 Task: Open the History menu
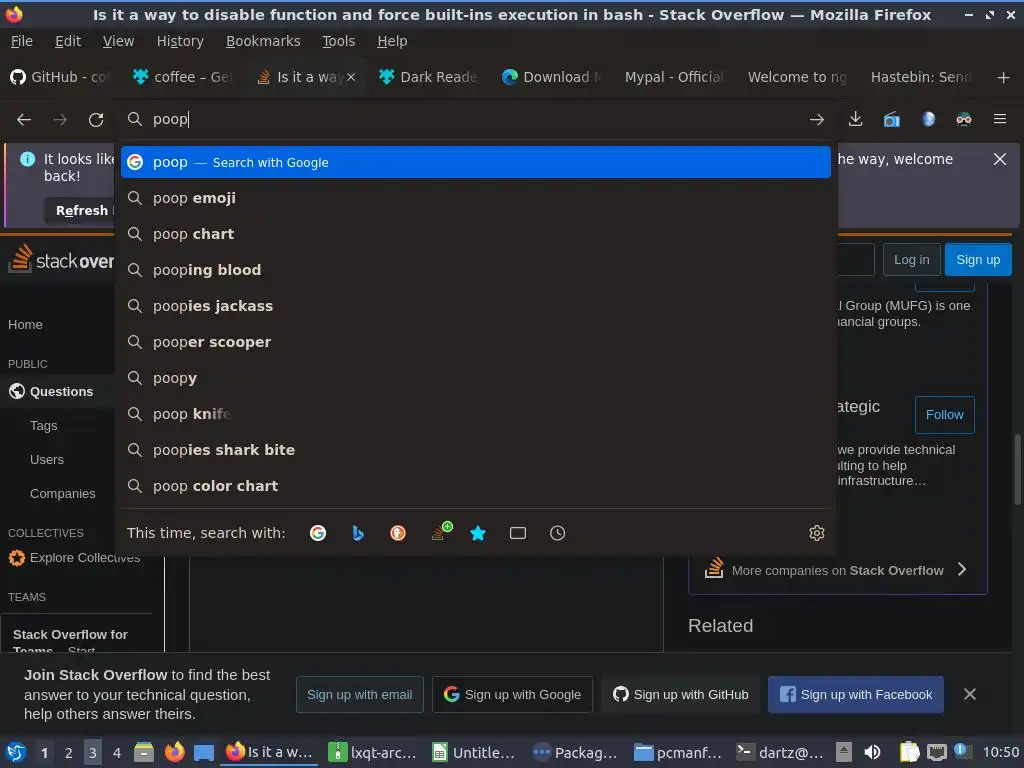[x=180, y=41]
